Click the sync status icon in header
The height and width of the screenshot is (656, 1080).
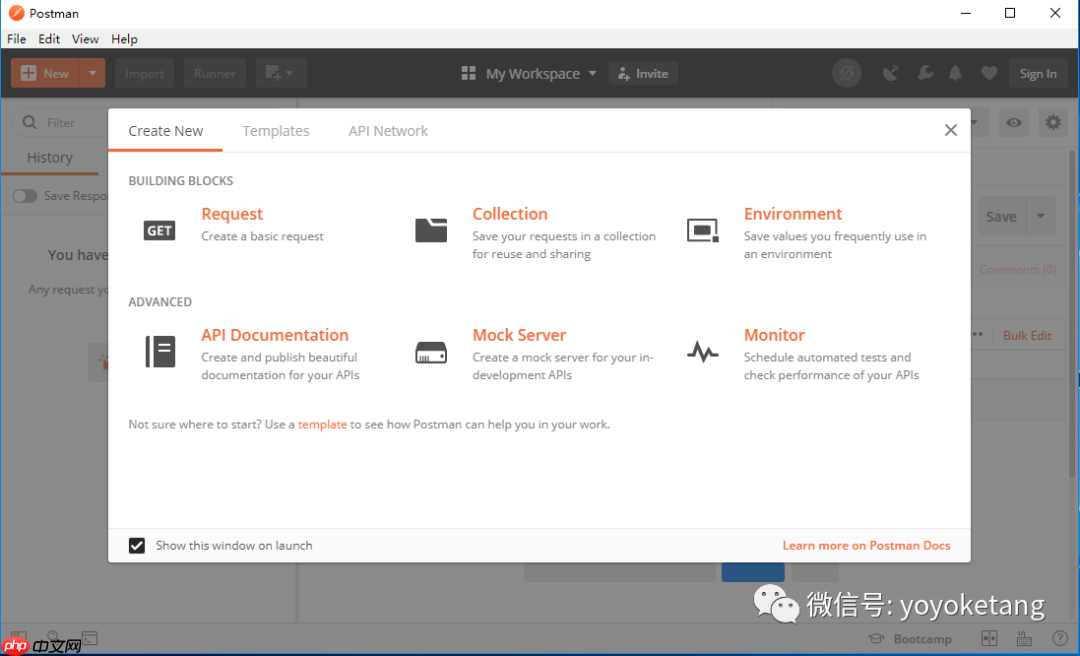click(x=847, y=73)
